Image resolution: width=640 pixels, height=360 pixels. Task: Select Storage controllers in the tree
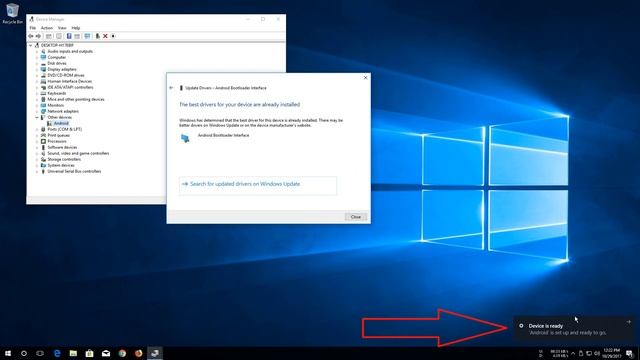pyautogui.click(x=64, y=160)
